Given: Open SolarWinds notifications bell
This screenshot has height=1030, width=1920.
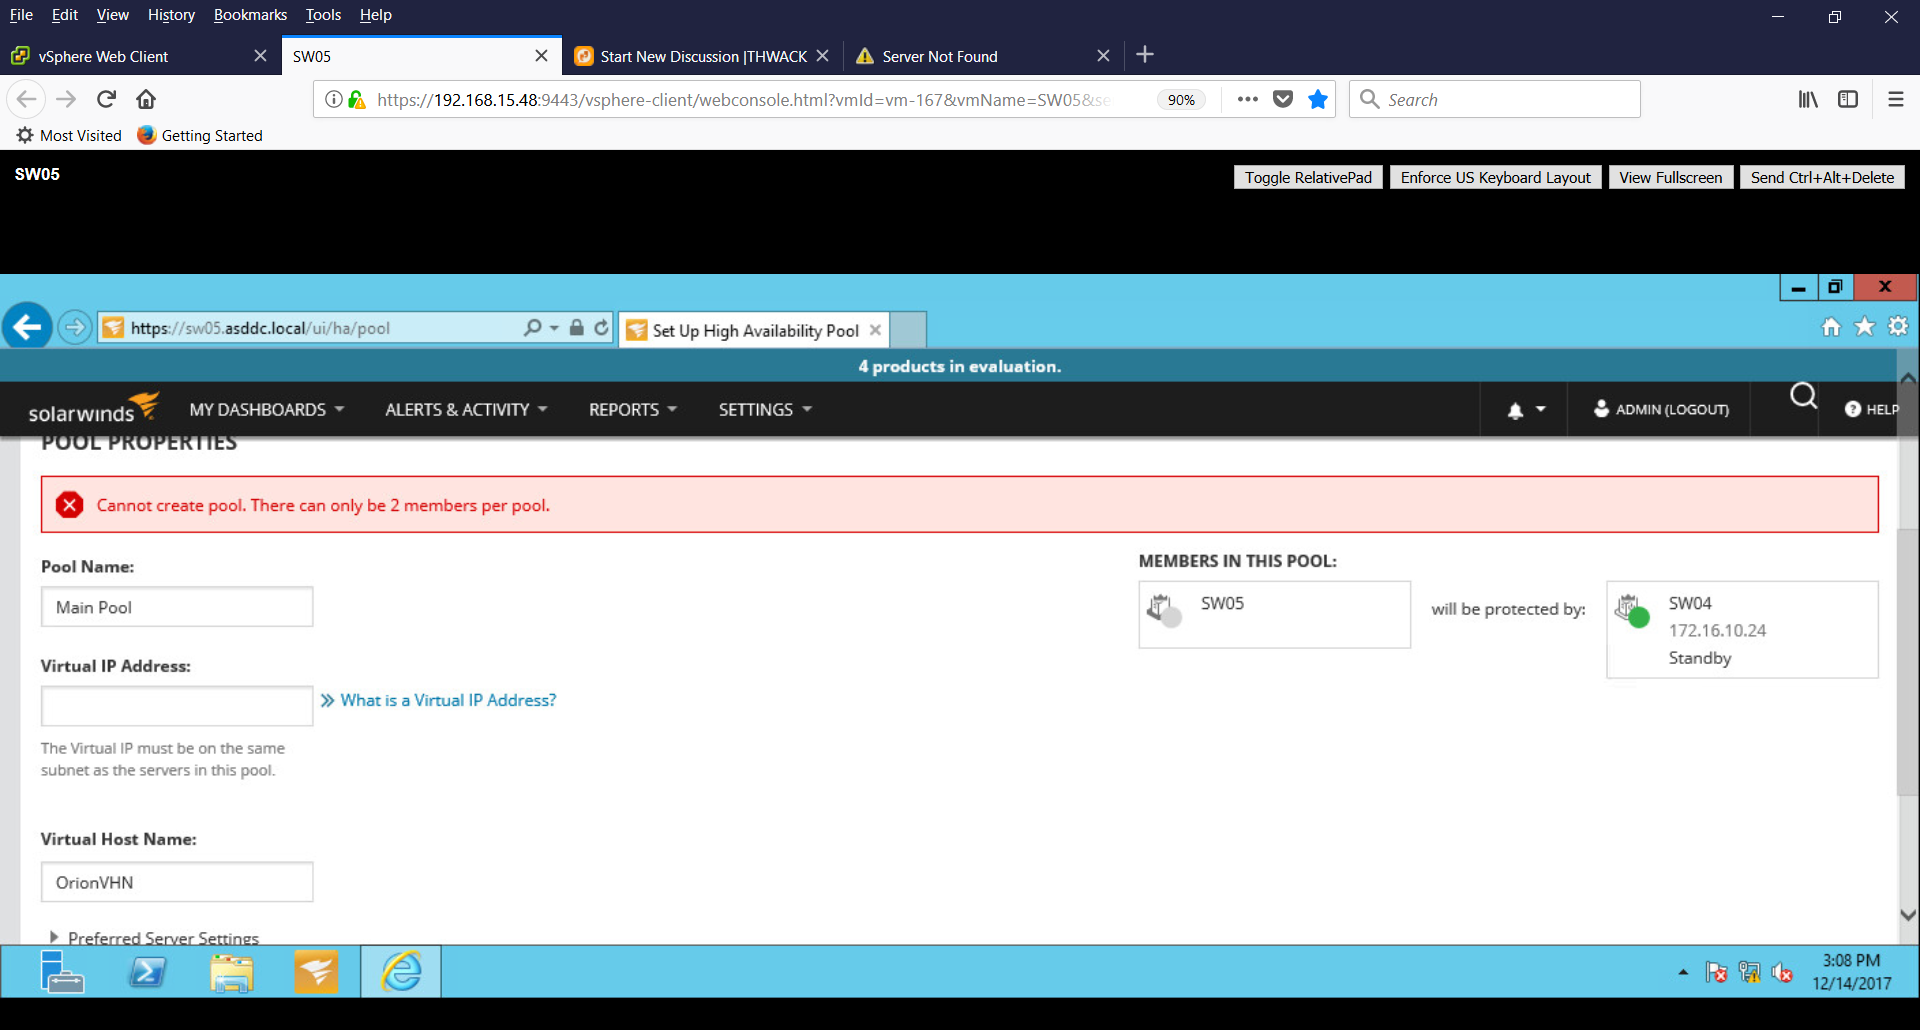Looking at the screenshot, I should (x=1515, y=410).
